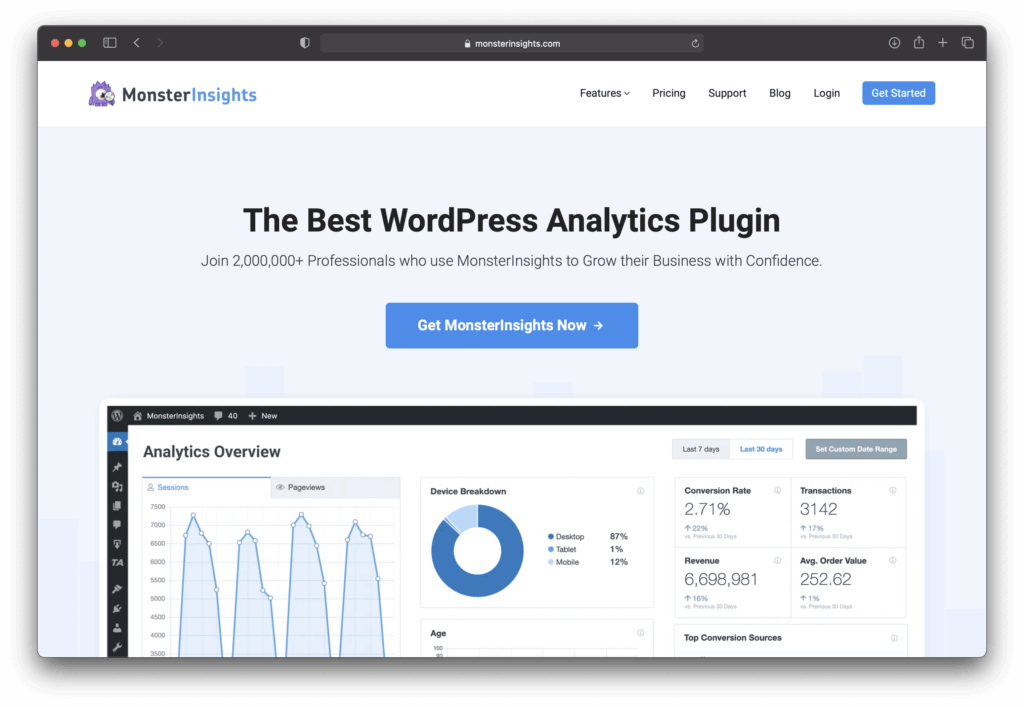1024x707 pixels.
Task: Click the TA sidebar icon
Action: [x=118, y=563]
